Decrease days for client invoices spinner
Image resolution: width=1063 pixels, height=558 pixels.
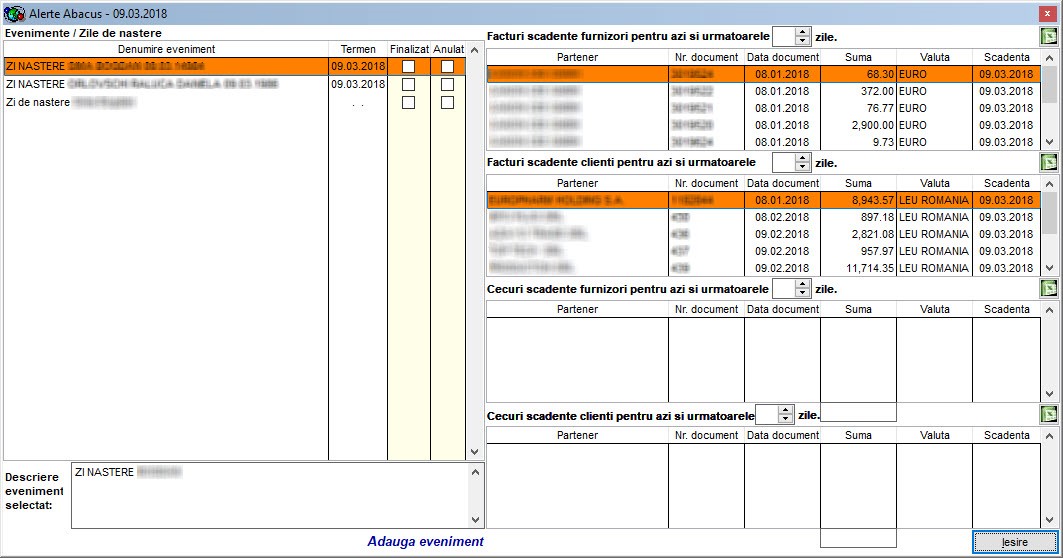[x=803, y=167]
